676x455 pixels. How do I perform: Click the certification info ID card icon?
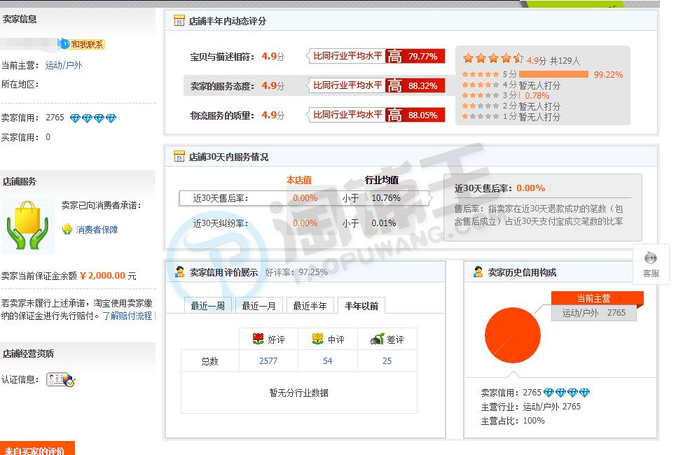61,380
